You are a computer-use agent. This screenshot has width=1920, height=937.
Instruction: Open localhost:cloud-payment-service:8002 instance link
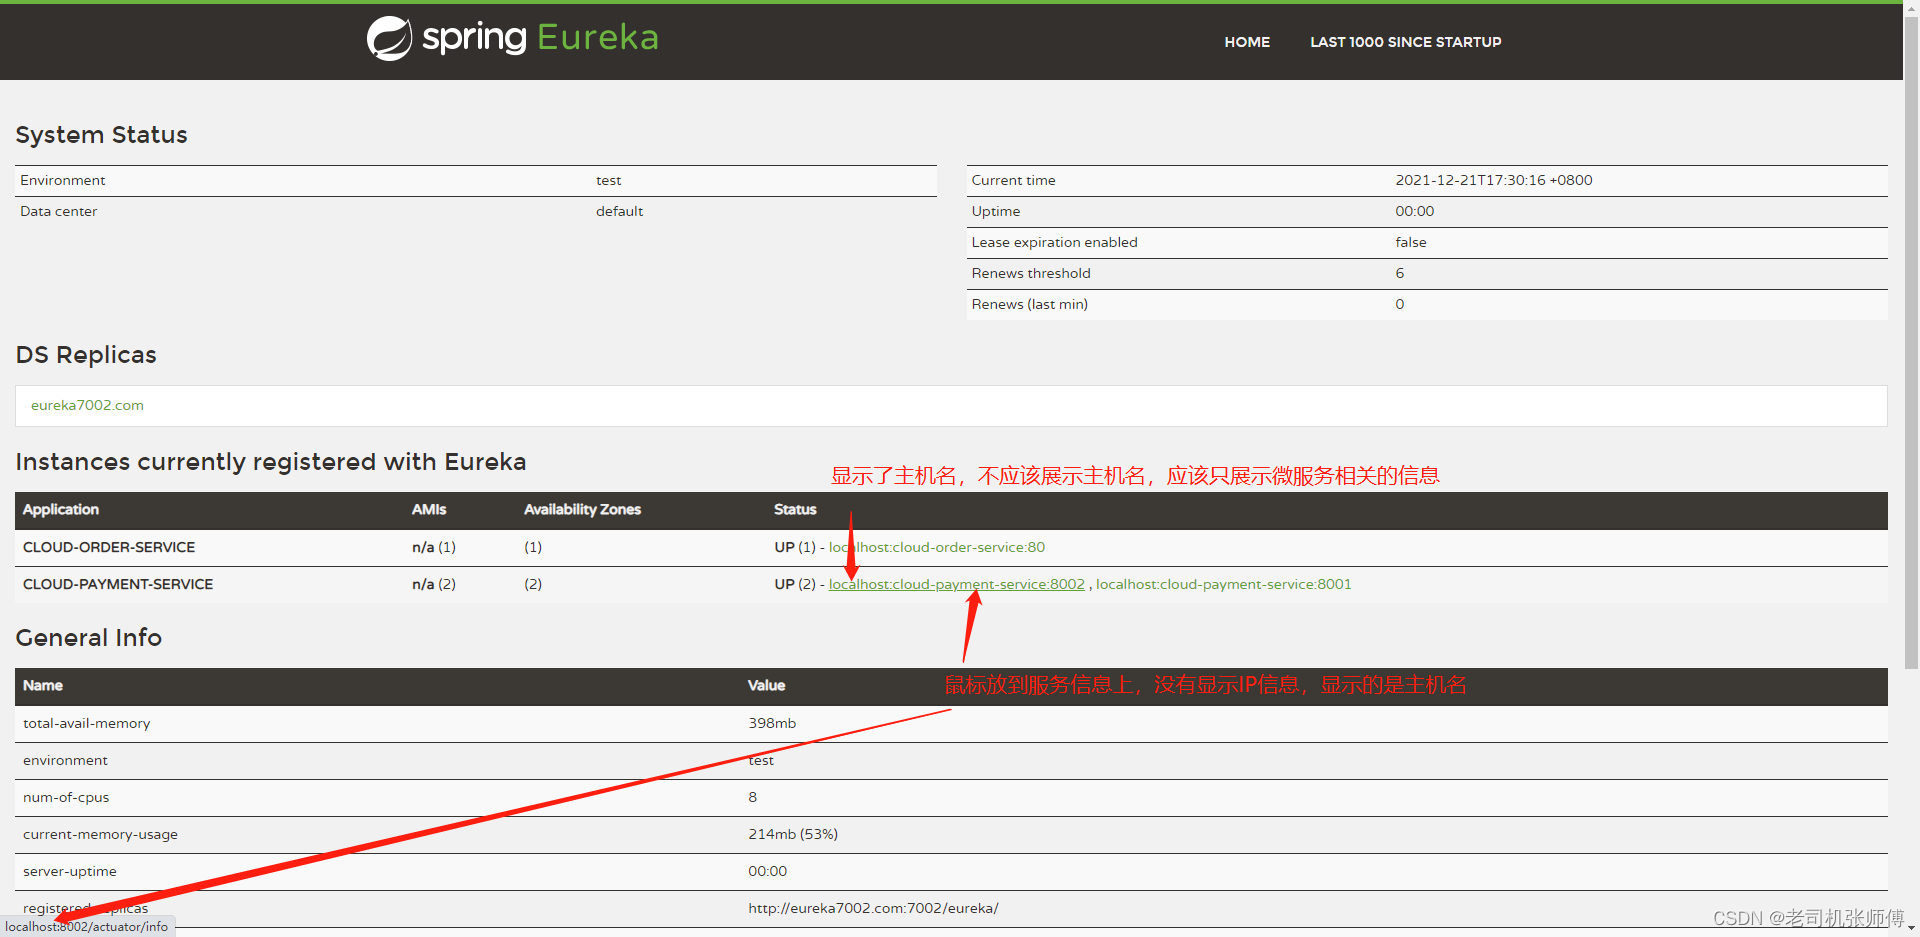pyautogui.click(x=956, y=584)
